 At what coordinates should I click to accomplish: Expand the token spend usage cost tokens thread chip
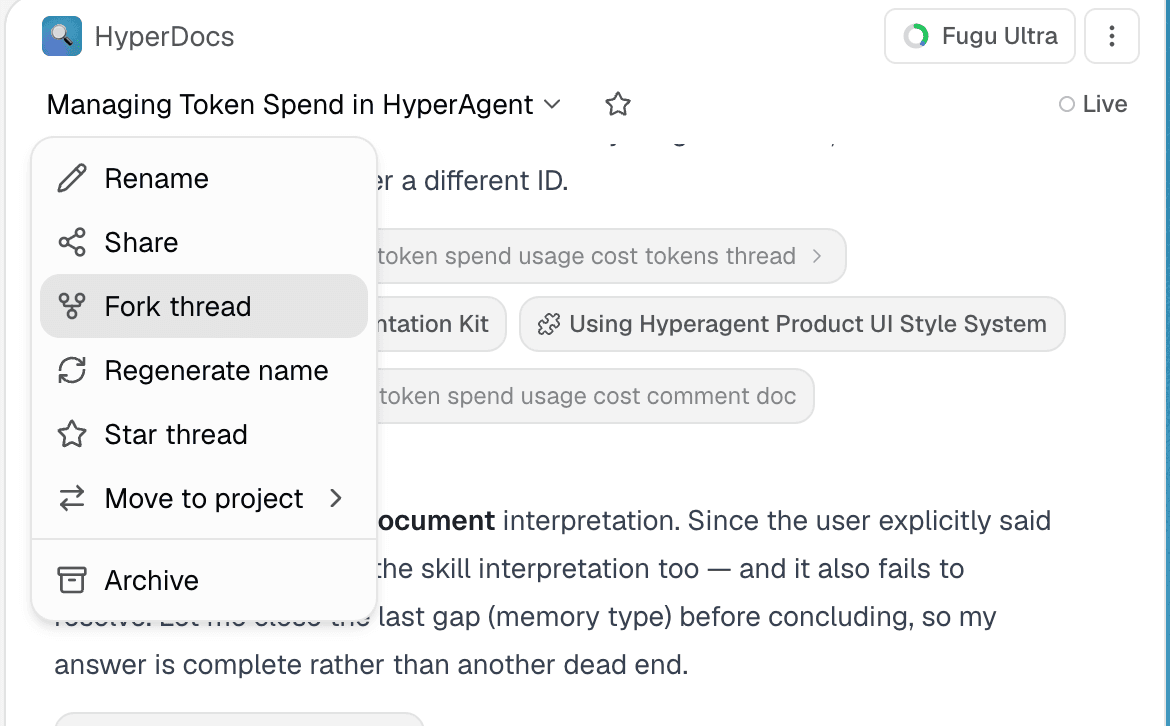point(610,256)
